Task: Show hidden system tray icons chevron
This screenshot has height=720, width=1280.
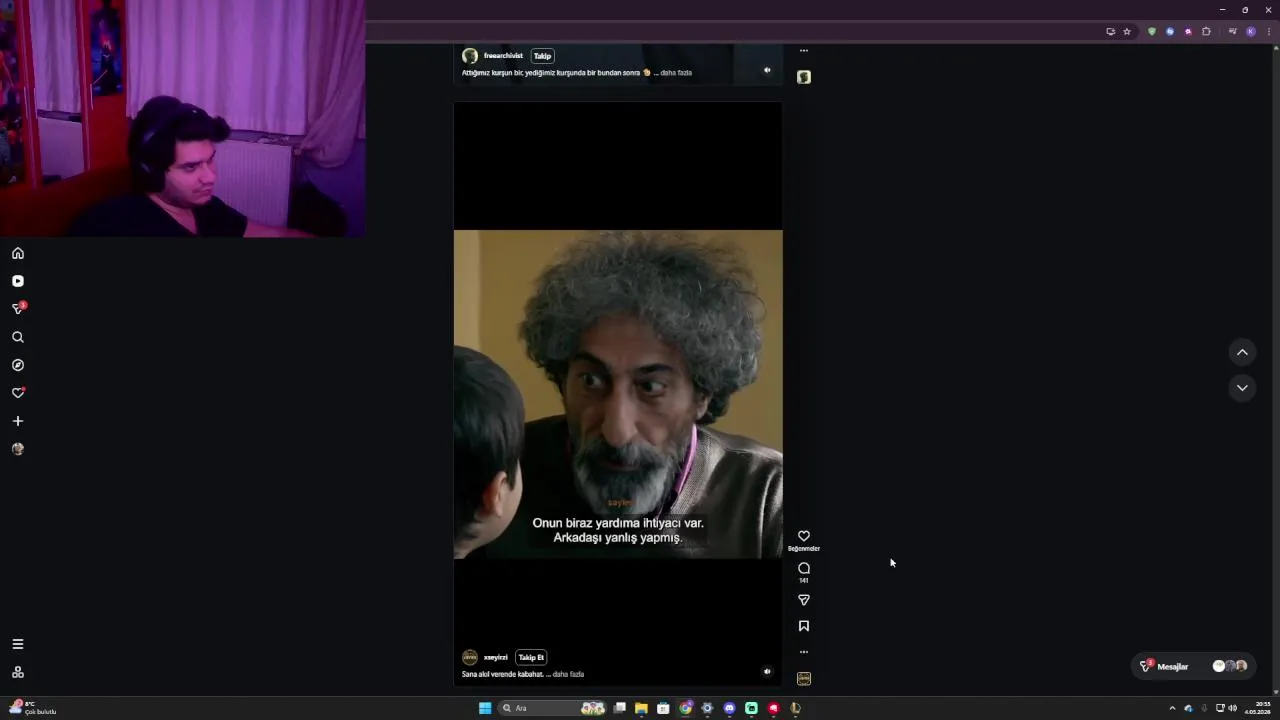Action: pyautogui.click(x=1172, y=708)
